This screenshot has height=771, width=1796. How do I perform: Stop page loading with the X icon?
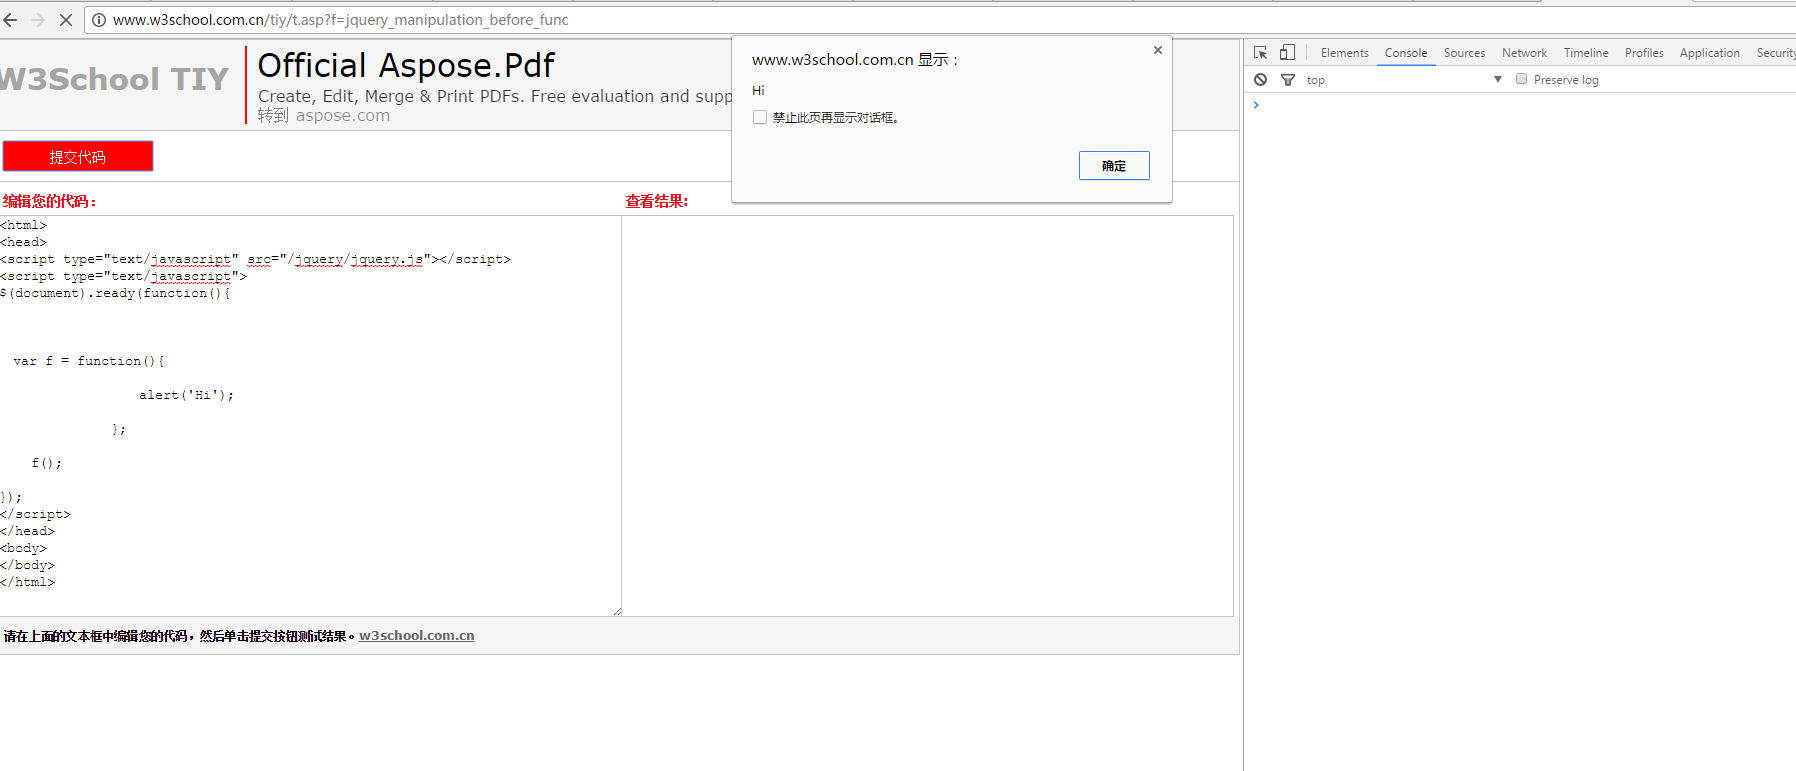[x=66, y=20]
